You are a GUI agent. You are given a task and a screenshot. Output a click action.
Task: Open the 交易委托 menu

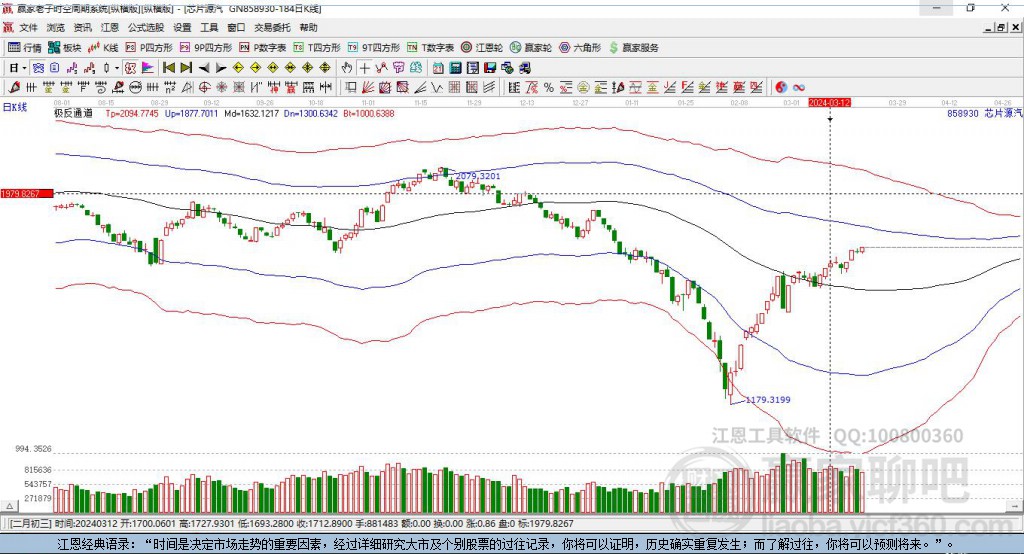pos(272,27)
